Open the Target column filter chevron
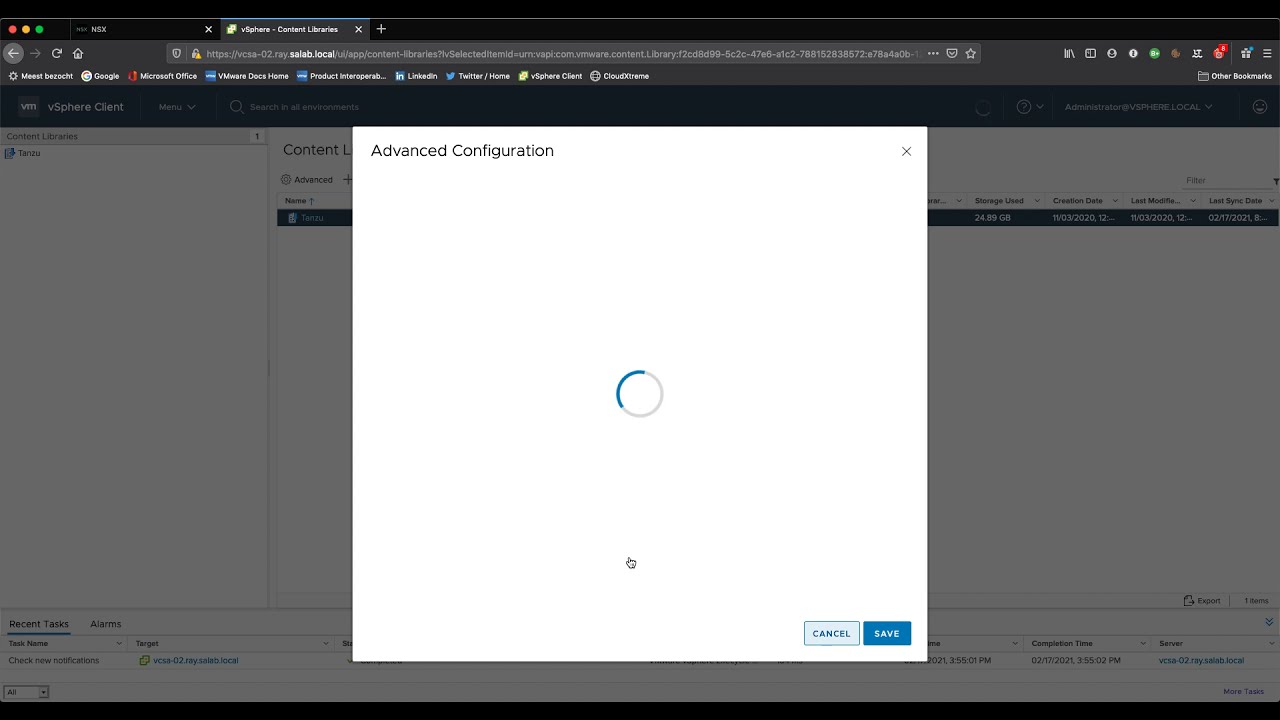This screenshot has height=720, width=1280. coord(328,644)
